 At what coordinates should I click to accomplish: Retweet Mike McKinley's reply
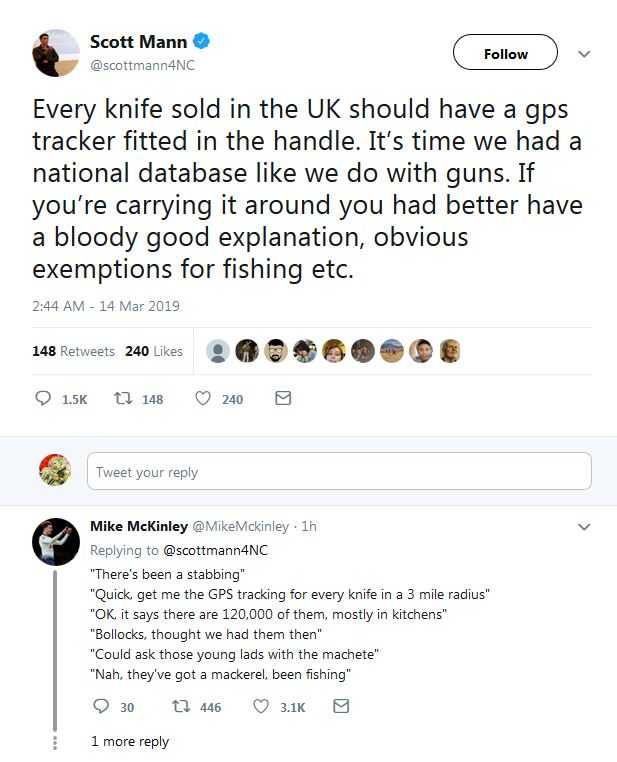[180, 707]
